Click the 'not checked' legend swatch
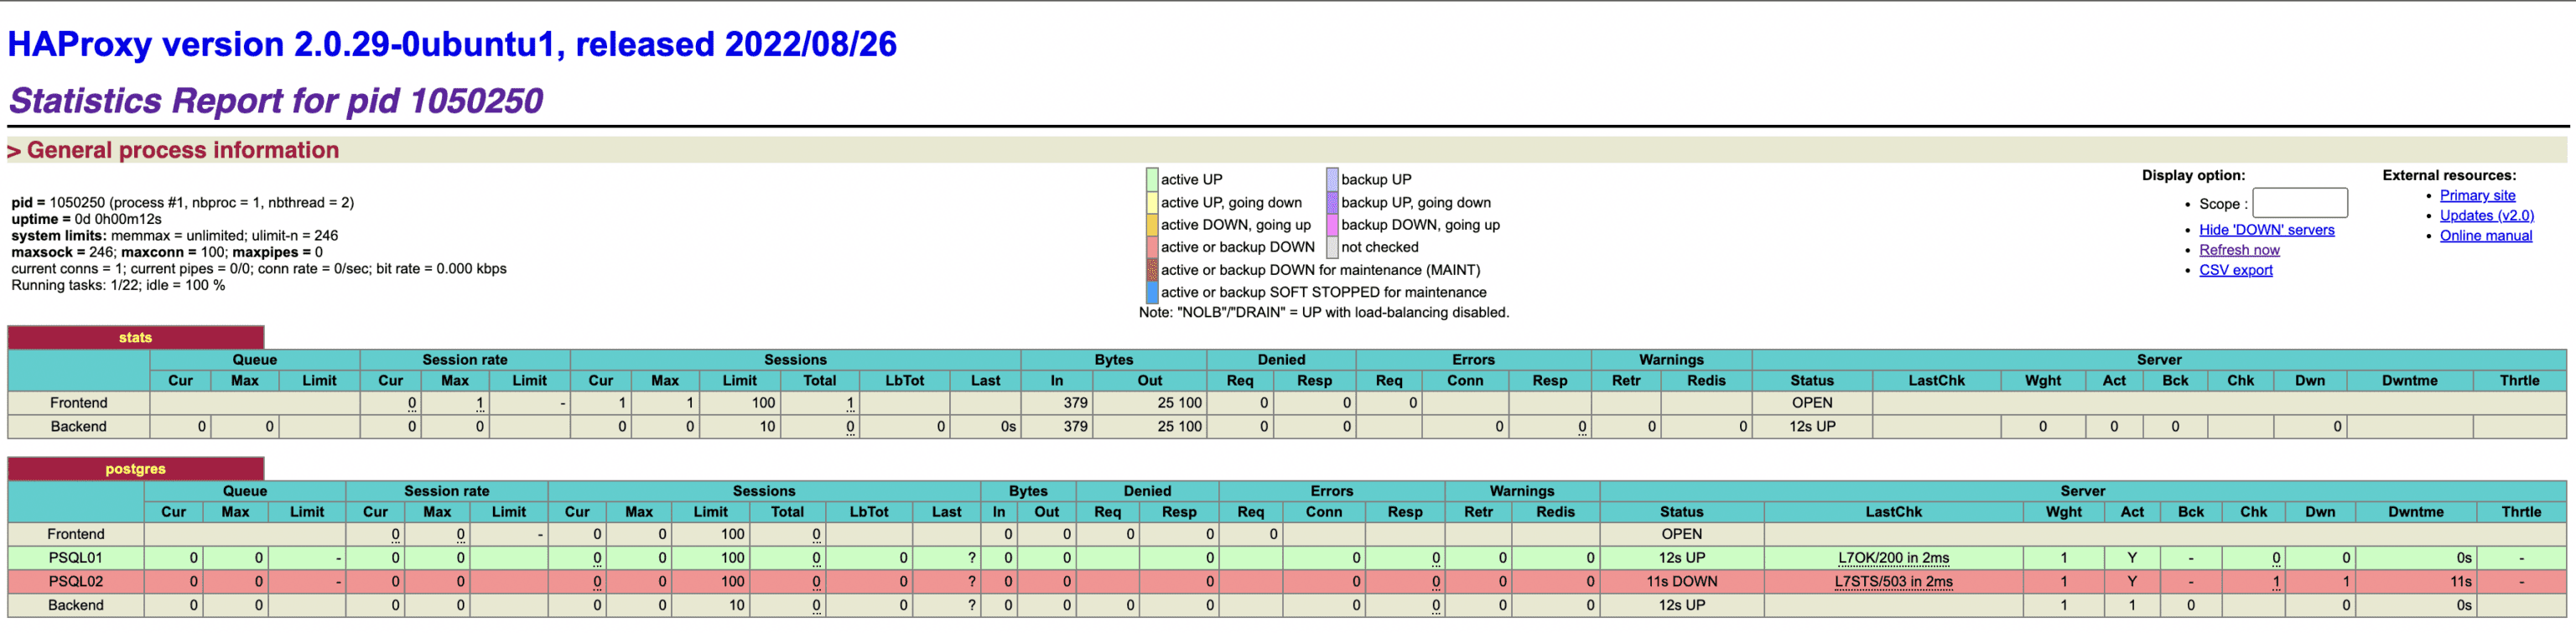Image resolution: width=2576 pixels, height=633 pixels. pyautogui.click(x=1332, y=247)
